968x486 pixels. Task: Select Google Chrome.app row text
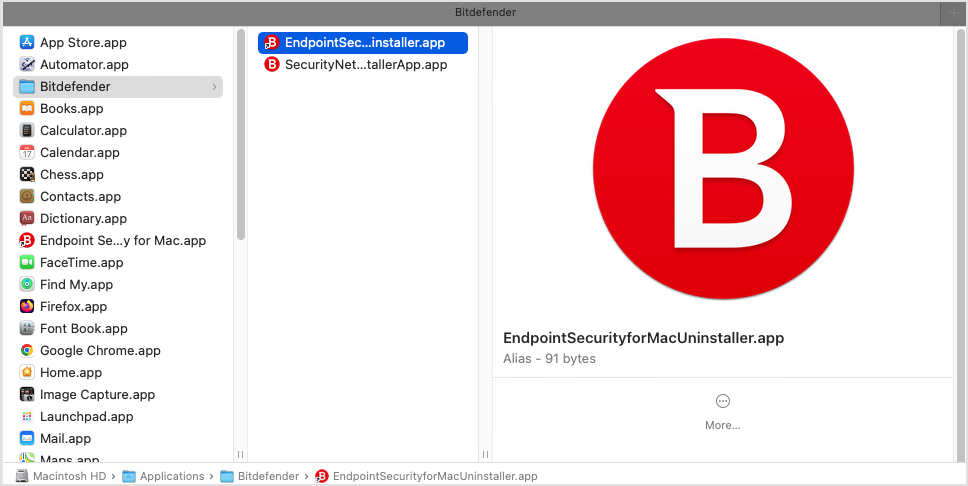click(100, 350)
